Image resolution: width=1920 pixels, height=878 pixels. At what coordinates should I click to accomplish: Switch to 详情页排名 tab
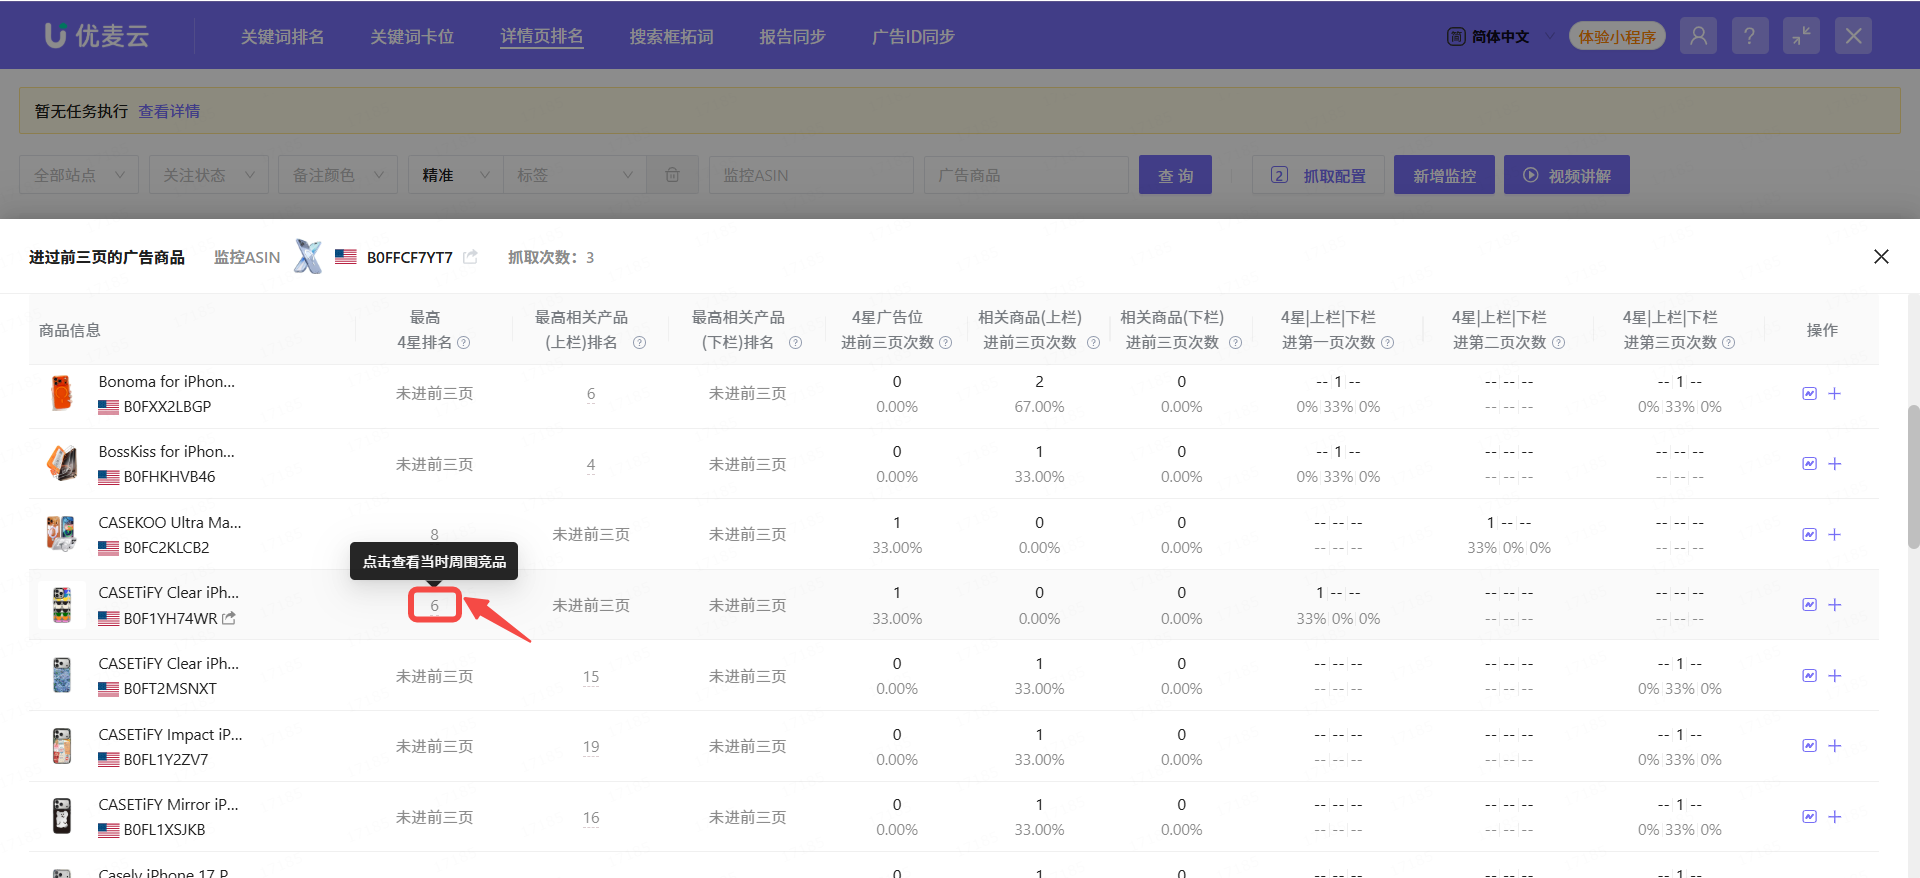542,37
